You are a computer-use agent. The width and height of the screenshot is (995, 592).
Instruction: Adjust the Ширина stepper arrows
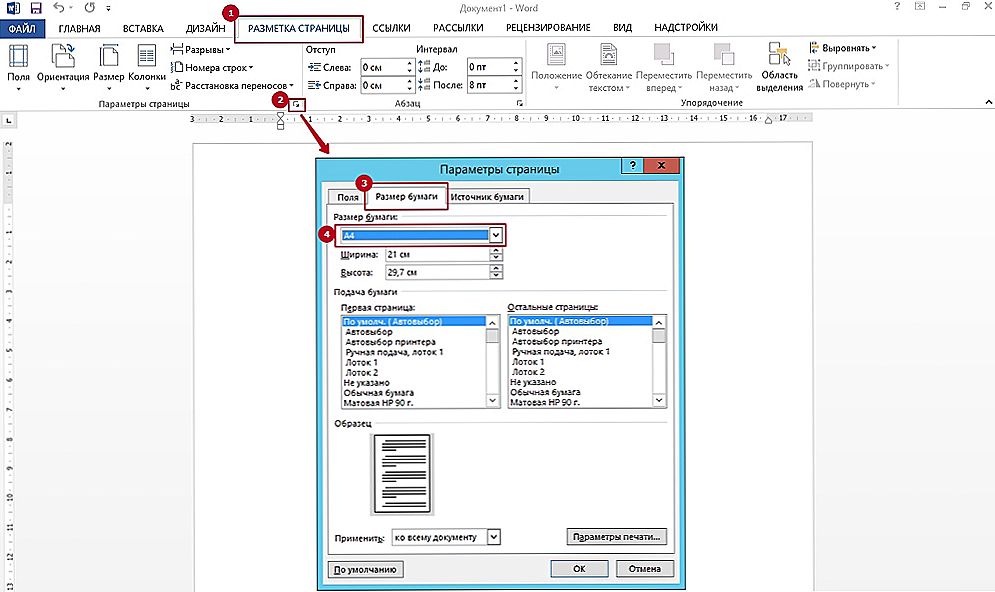point(496,254)
